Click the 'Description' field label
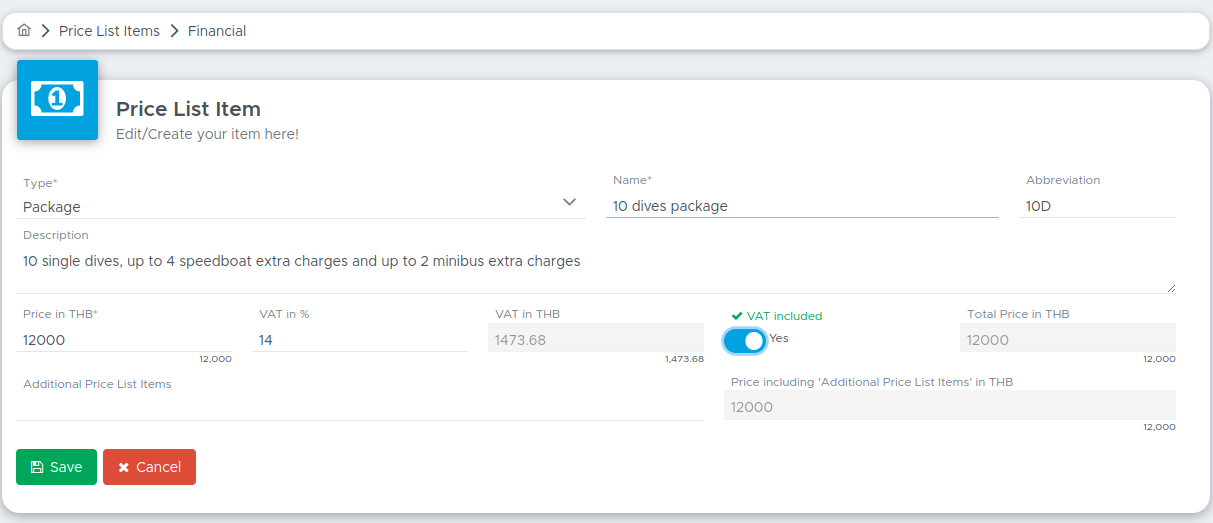This screenshot has height=523, width=1213. [56, 235]
